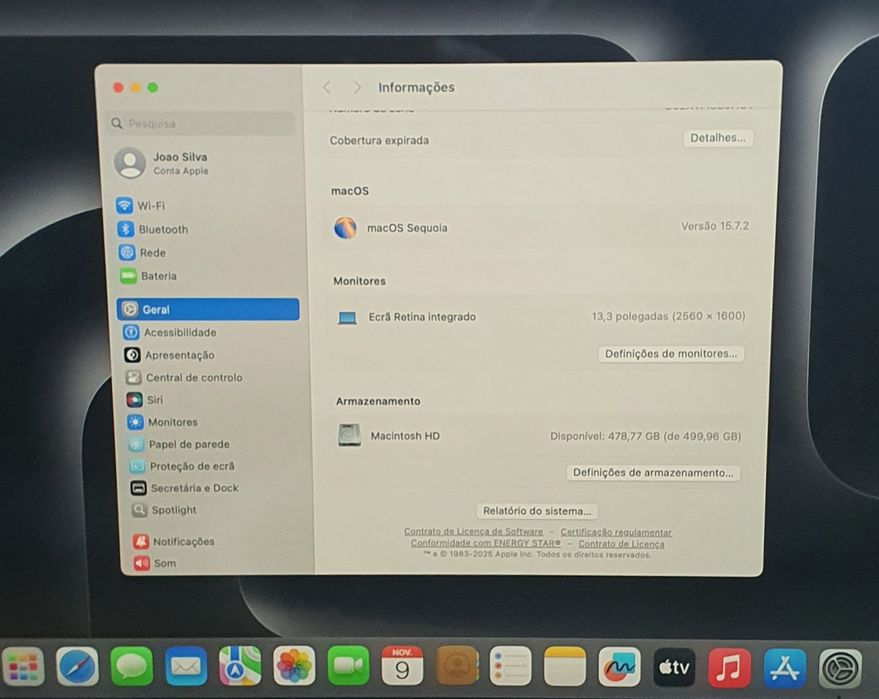Open FaceTime from the Dock

348,666
